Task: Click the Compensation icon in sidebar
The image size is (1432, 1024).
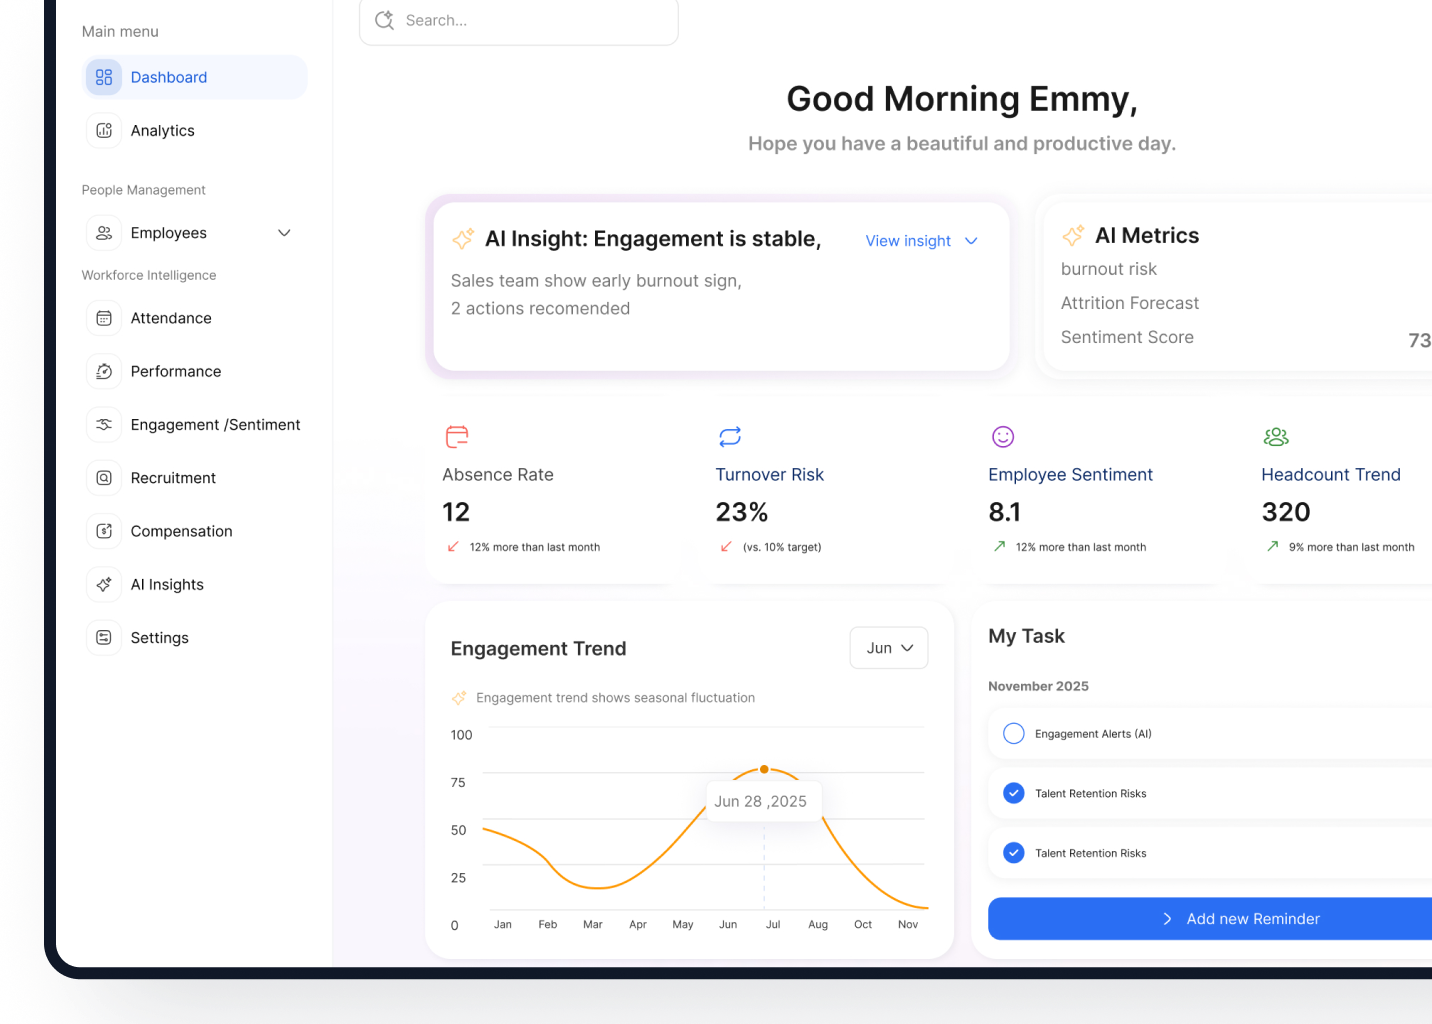Action: 104,531
